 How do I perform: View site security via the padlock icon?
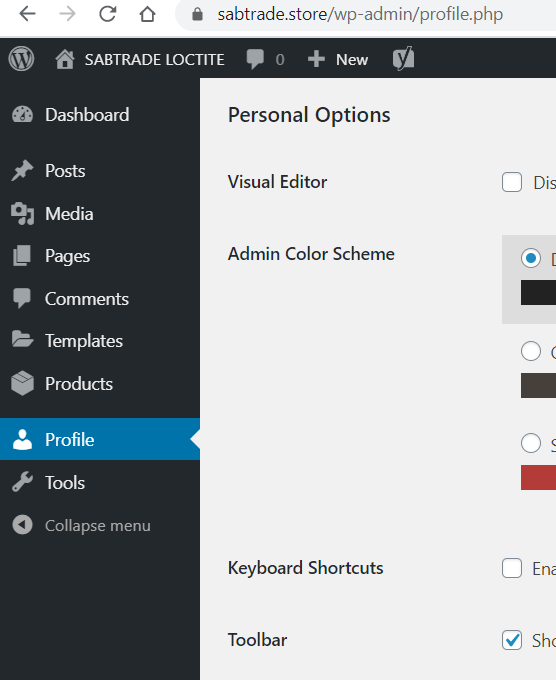pyautogui.click(x=197, y=15)
